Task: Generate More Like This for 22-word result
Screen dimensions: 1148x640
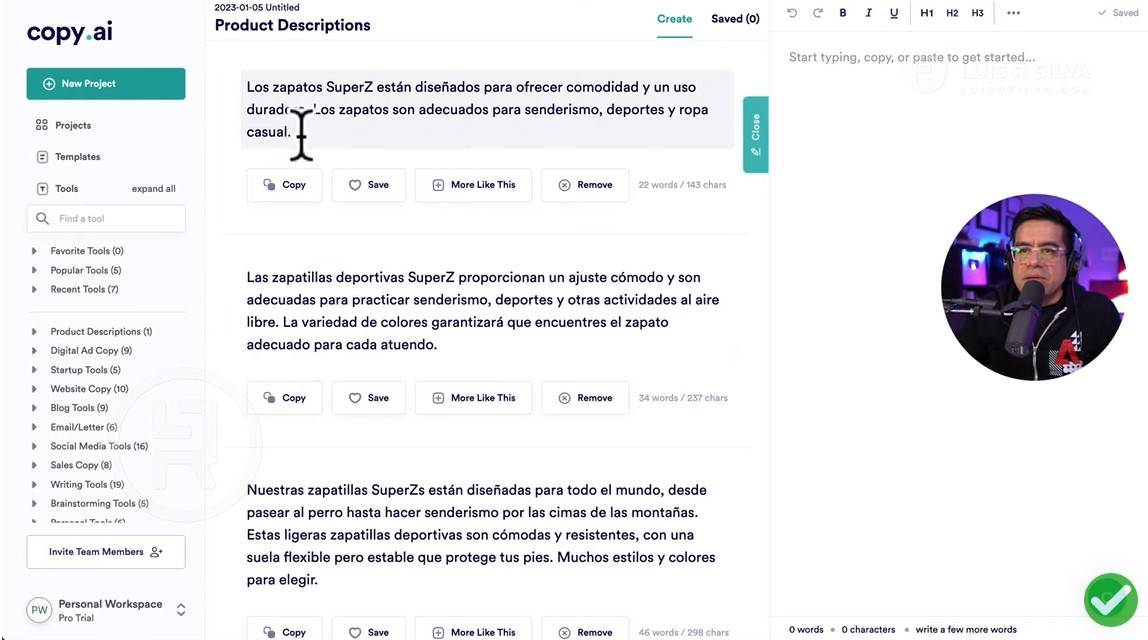Action: point(473,185)
